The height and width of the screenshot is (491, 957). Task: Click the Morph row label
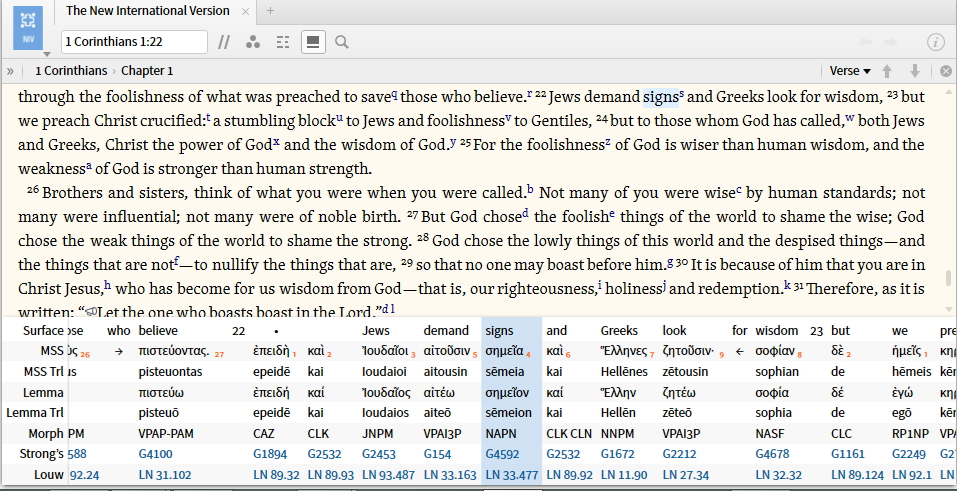(x=46, y=434)
